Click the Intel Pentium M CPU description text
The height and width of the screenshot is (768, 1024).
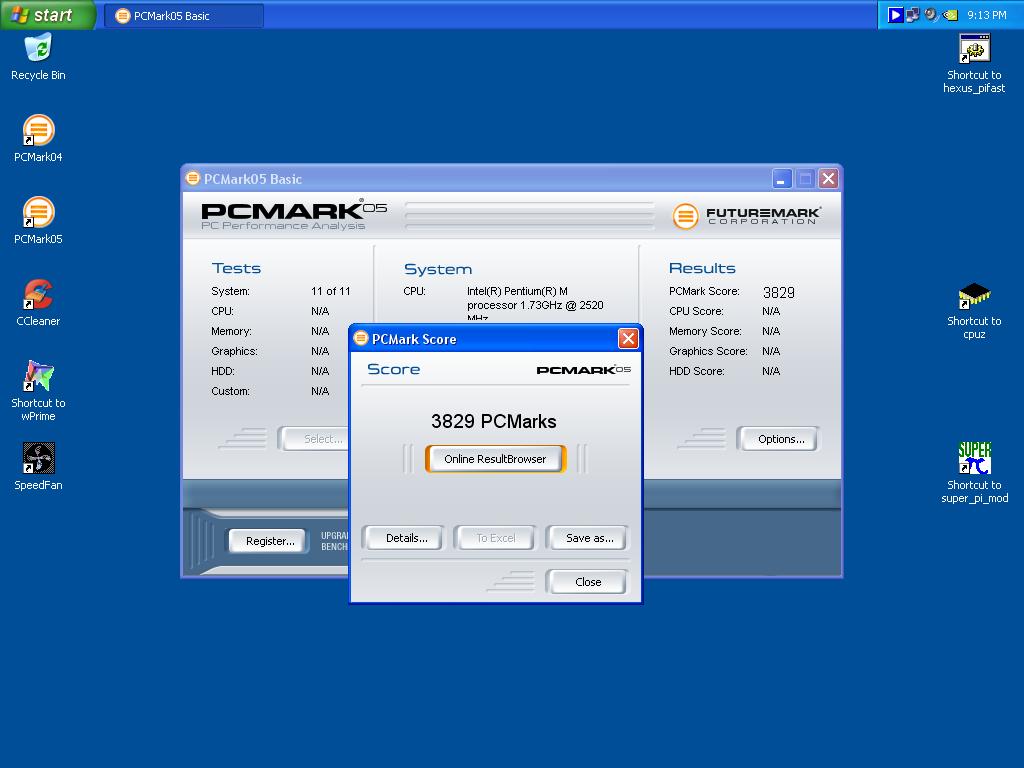point(535,305)
